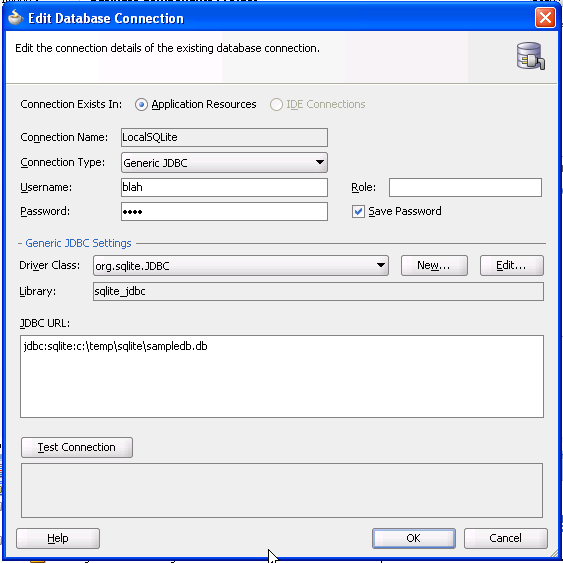Close the Edit Database Connection dialog
Viewport: 563px width, 563px height.
pyautogui.click(x=545, y=17)
